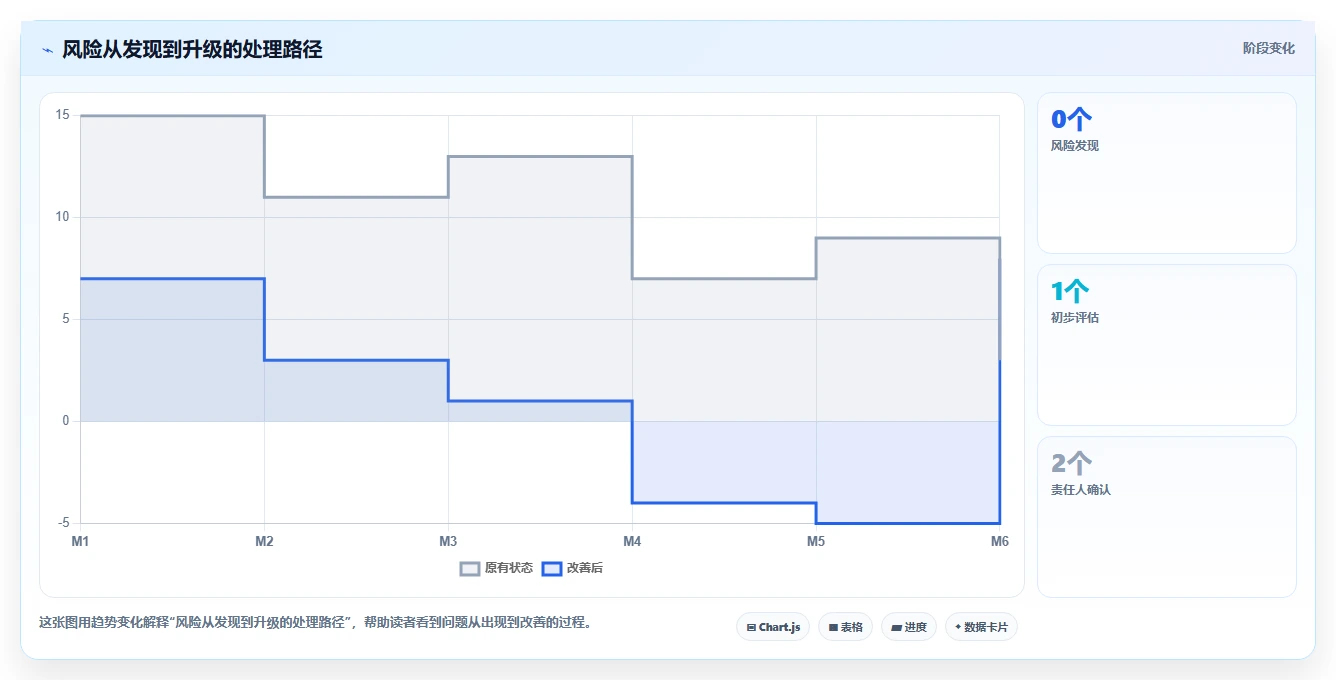1336x680 pixels.
Task: Toggle the 改善后 legend item
Action: (572, 568)
